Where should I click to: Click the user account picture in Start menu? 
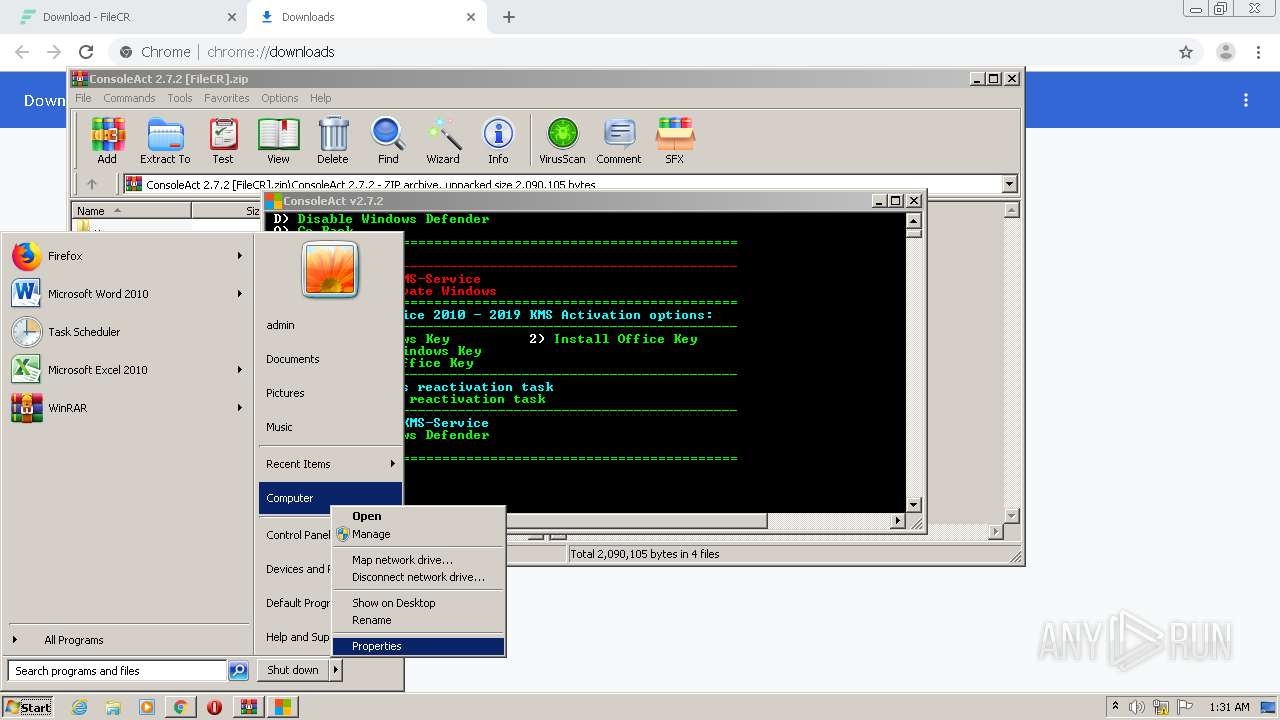330,269
